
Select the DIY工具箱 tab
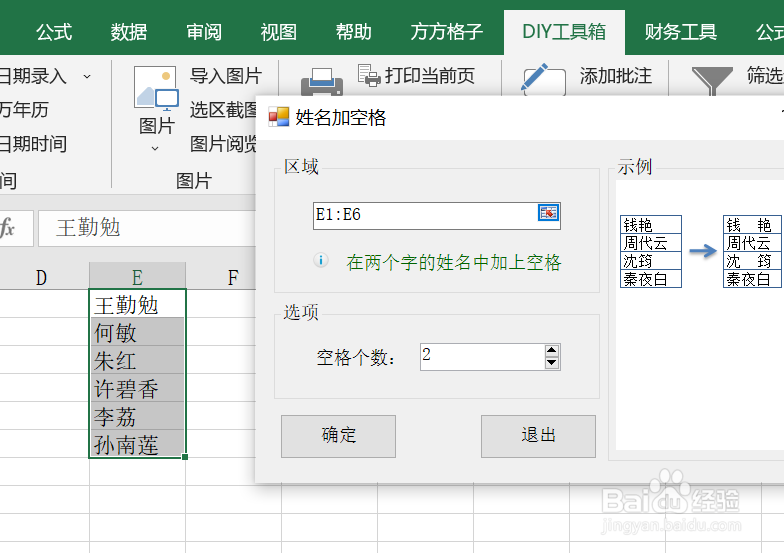(x=564, y=32)
